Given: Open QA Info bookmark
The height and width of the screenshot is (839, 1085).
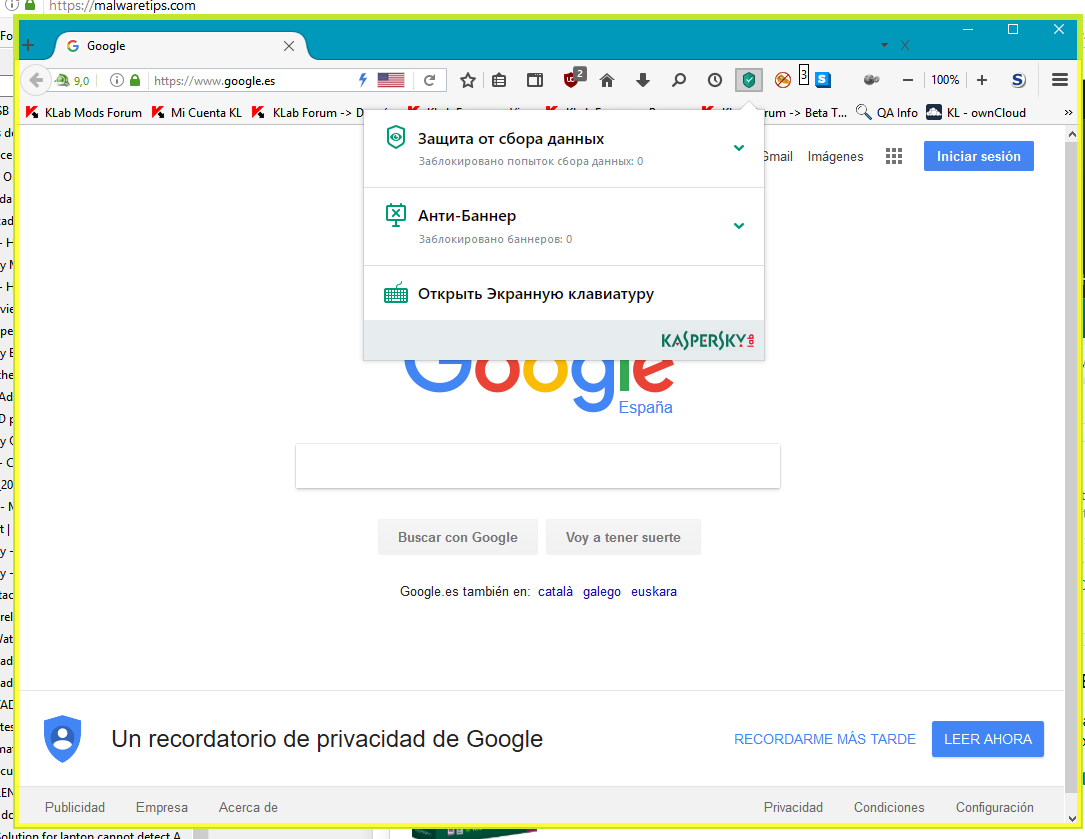Looking at the screenshot, I should [x=887, y=112].
